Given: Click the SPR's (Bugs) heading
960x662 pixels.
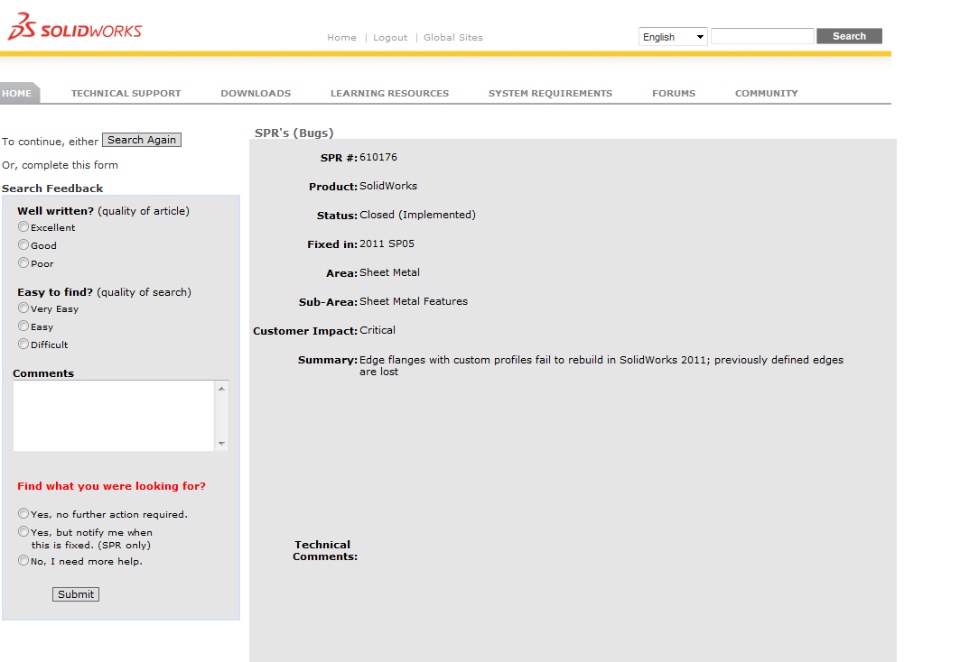Looking at the screenshot, I should [x=294, y=133].
